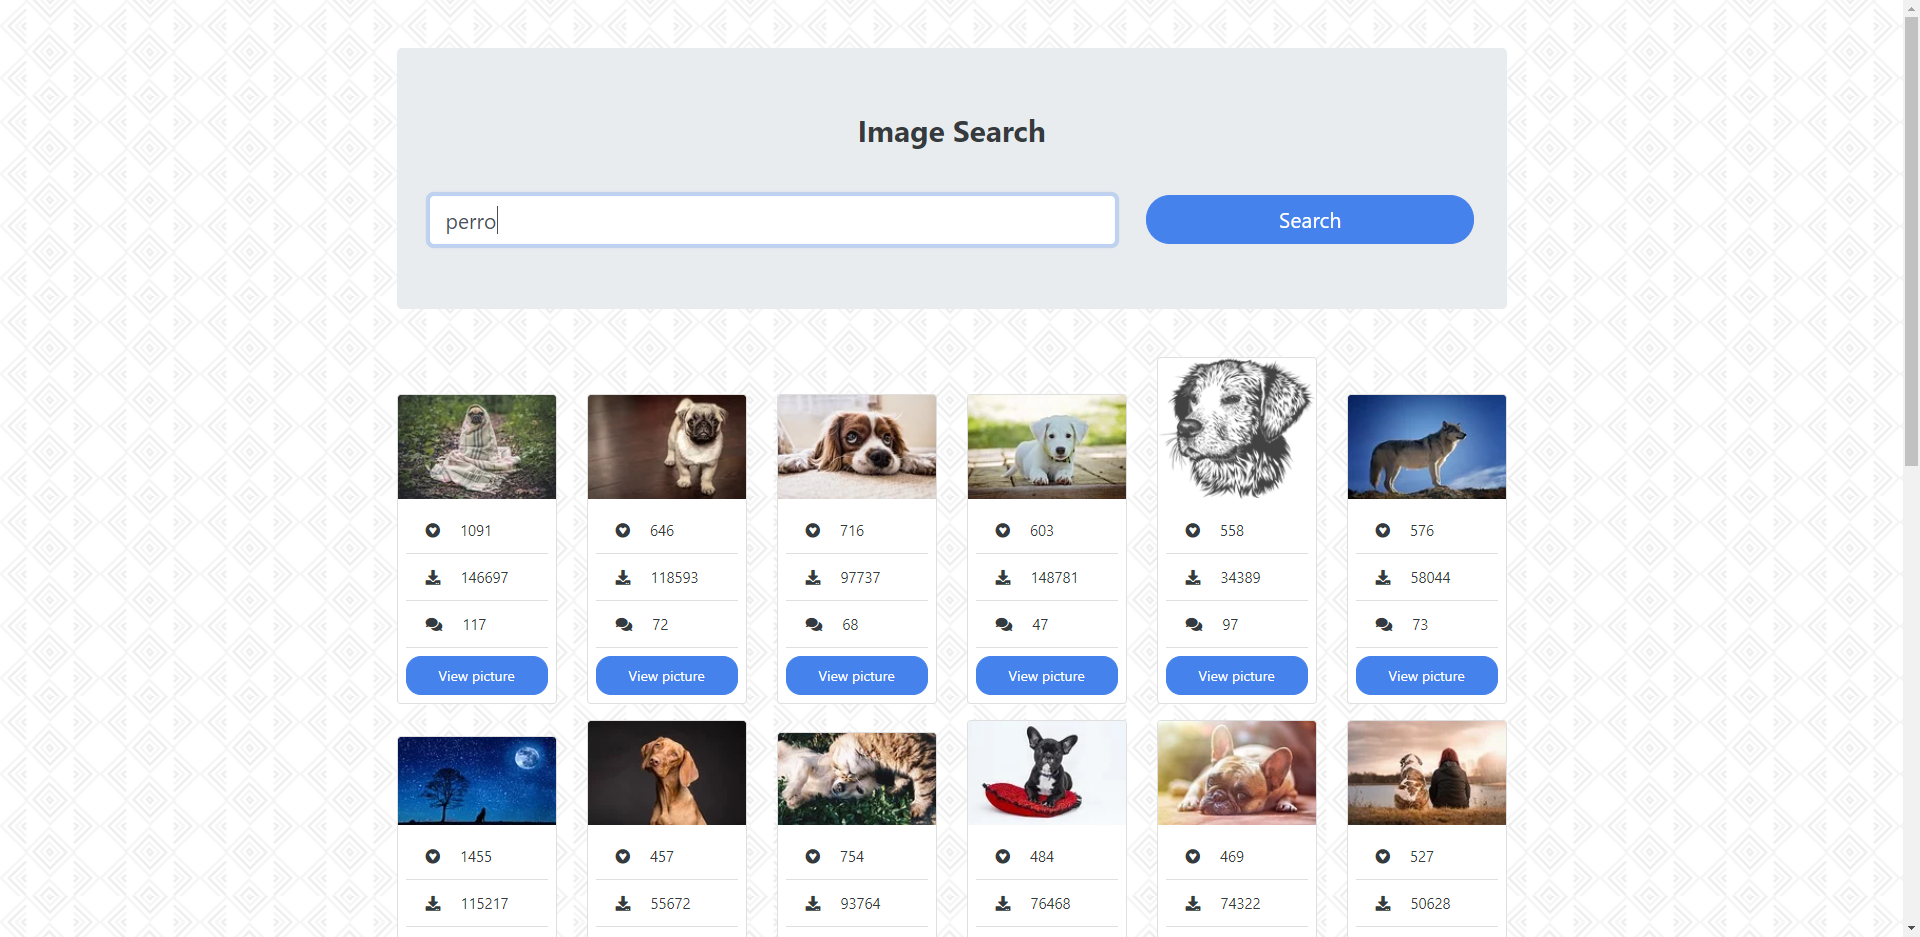The image size is (1920, 937).
Task: Click the heart icon next to 527
Action: tap(1383, 857)
